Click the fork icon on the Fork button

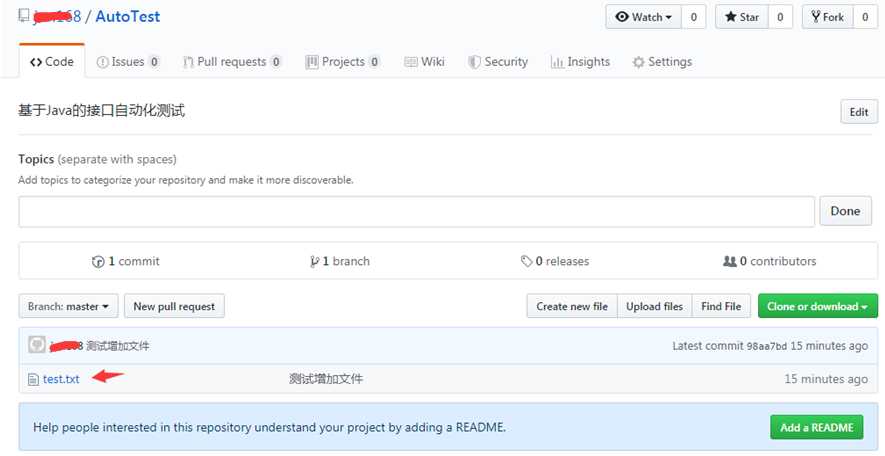point(816,16)
